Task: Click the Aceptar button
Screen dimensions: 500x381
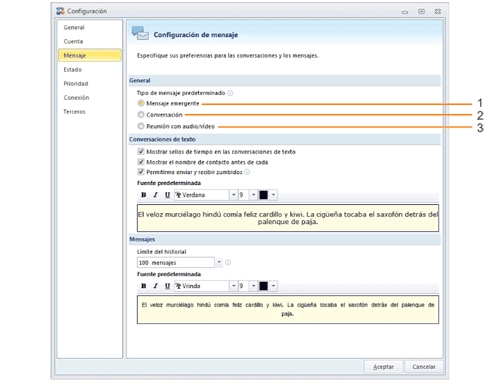Action: point(383,367)
